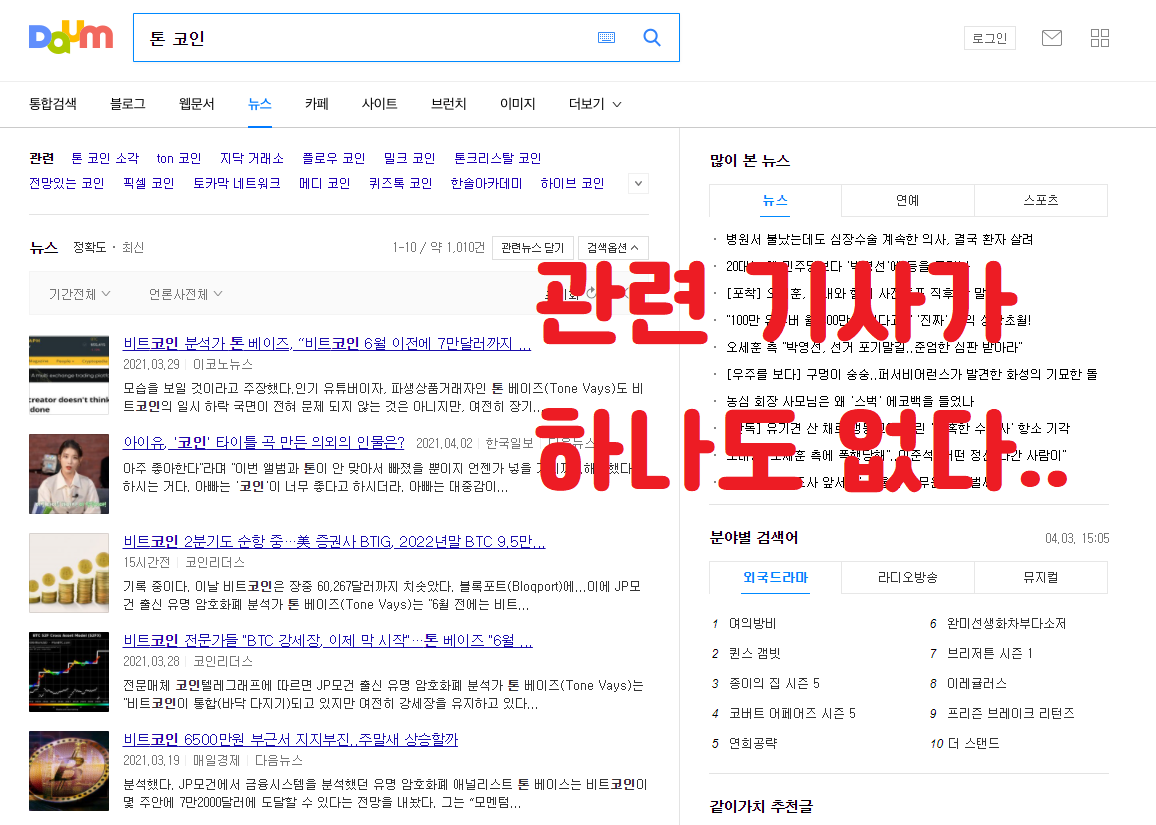The width and height of the screenshot is (1156, 825).
Task: Open related search 메디 코인
Action: pos(324,184)
